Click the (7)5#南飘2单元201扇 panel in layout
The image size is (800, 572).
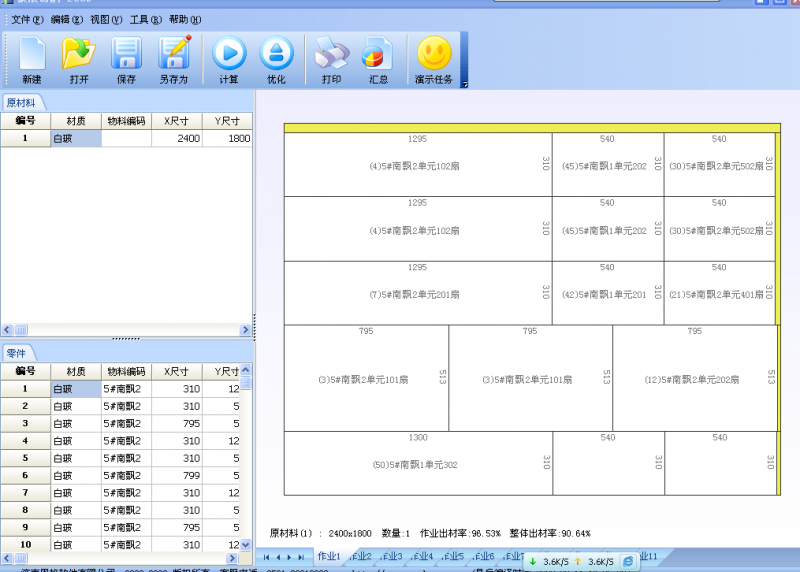[418, 293]
